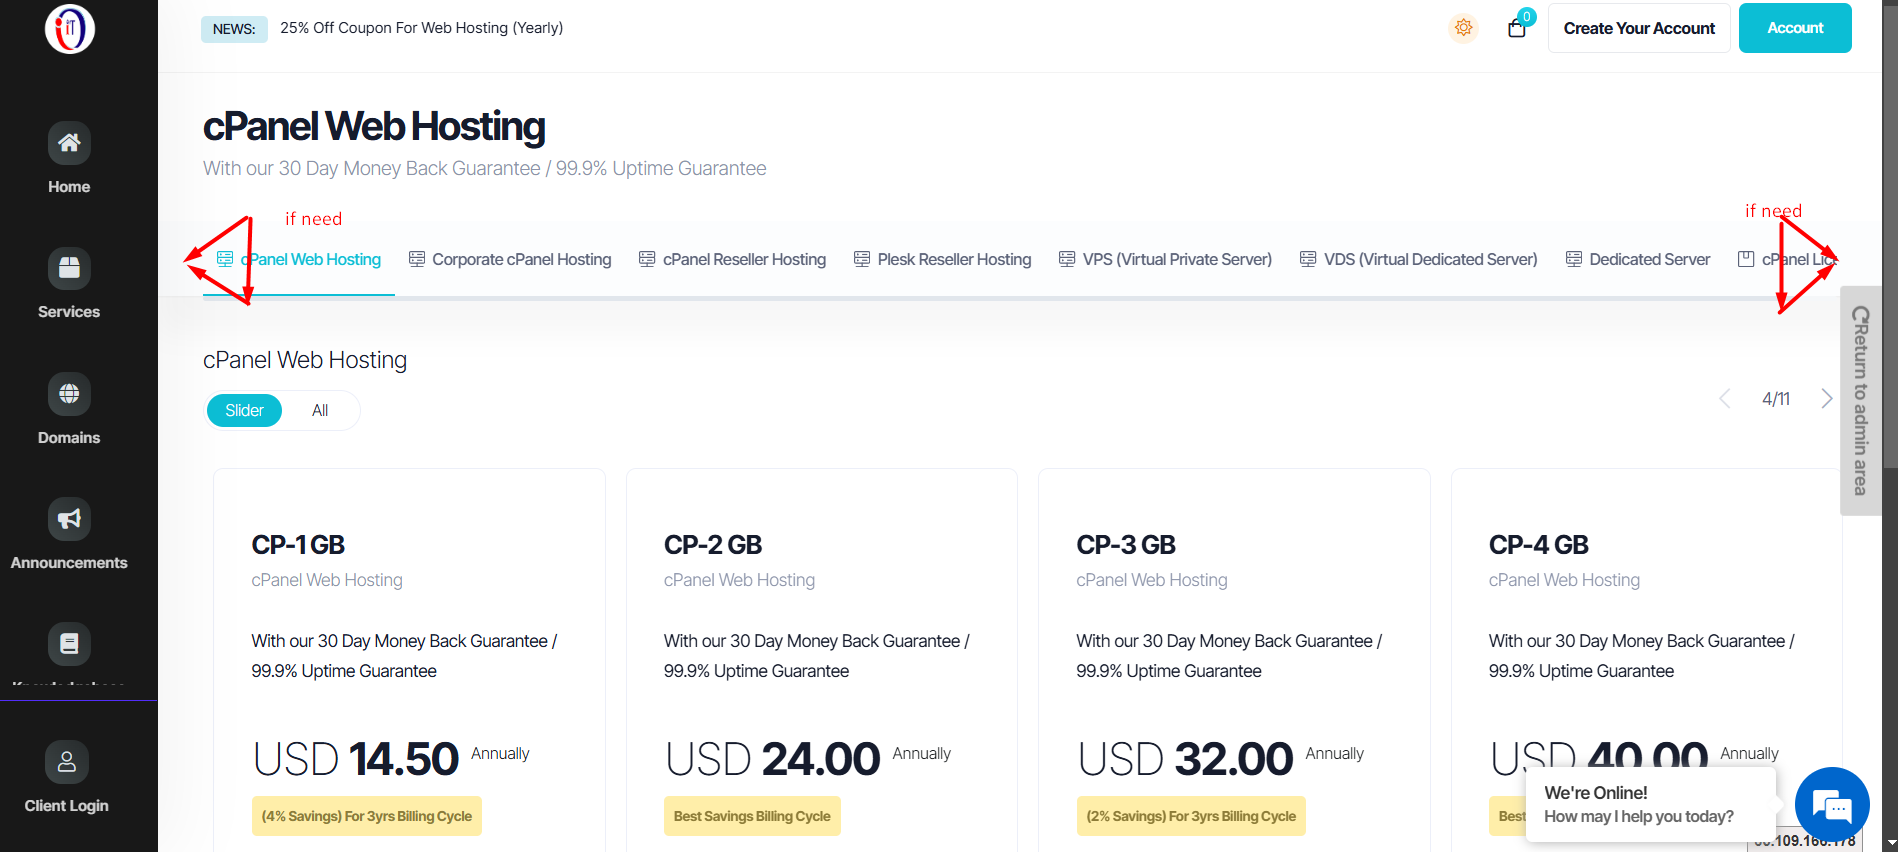Click the 30 Day Money Back subtitle under main heading

485,168
